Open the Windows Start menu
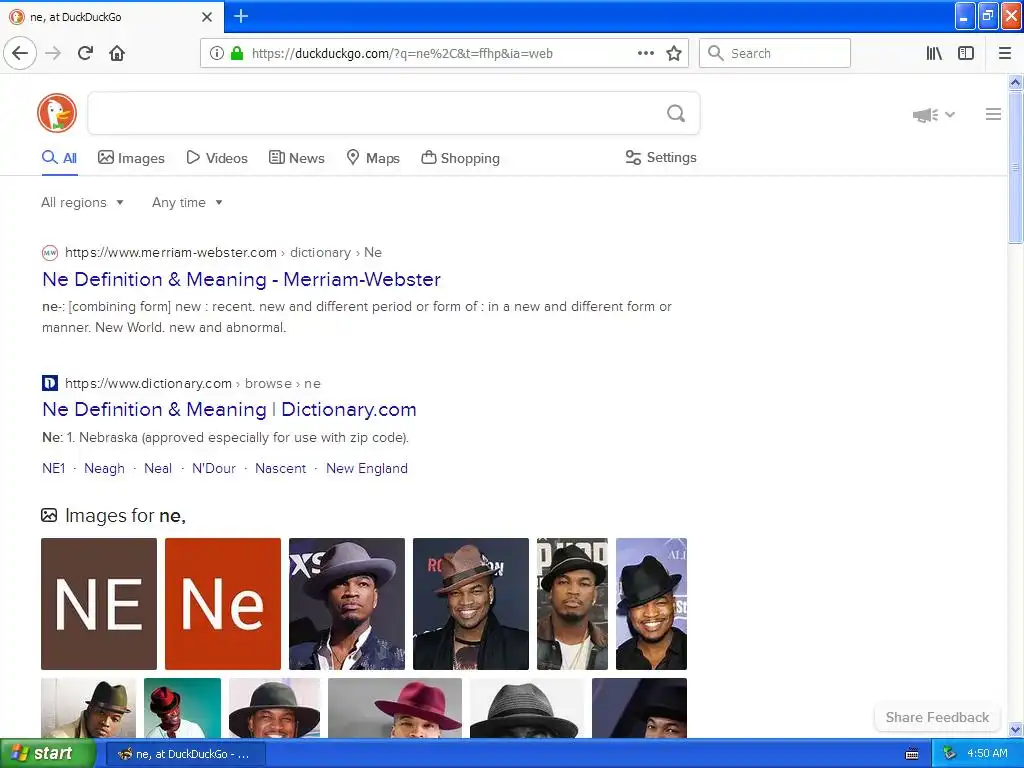The width and height of the screenshot is (1024, 768). tap(48, 754)
